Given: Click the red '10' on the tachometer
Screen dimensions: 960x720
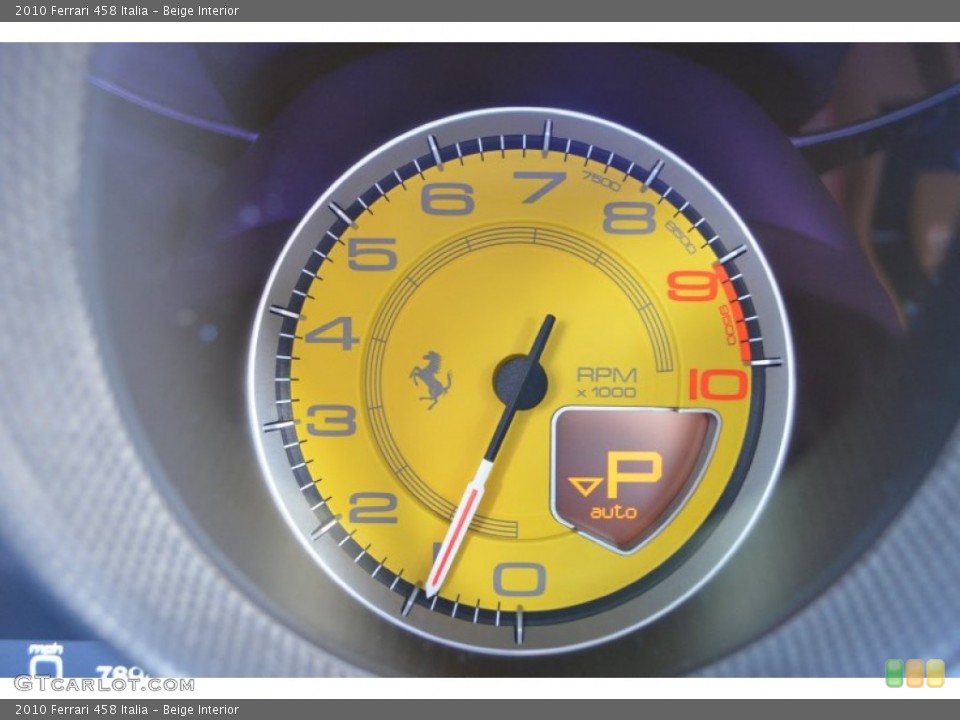Looking at the screenshot, I should (718, 384).
